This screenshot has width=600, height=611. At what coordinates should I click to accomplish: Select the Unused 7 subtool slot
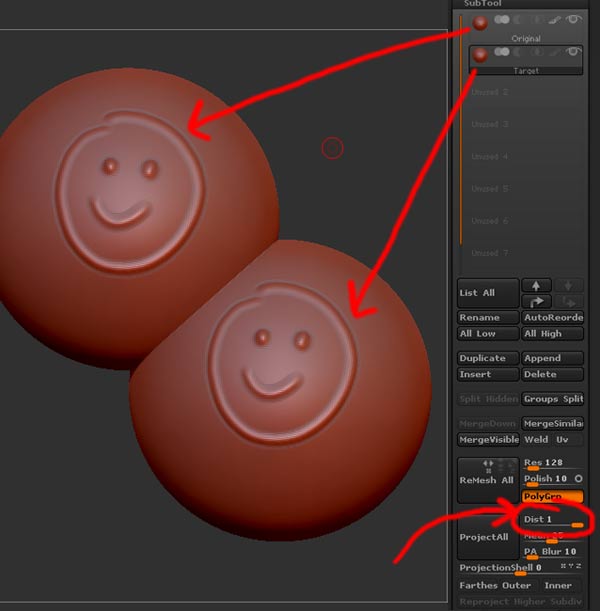pos(526,253)
